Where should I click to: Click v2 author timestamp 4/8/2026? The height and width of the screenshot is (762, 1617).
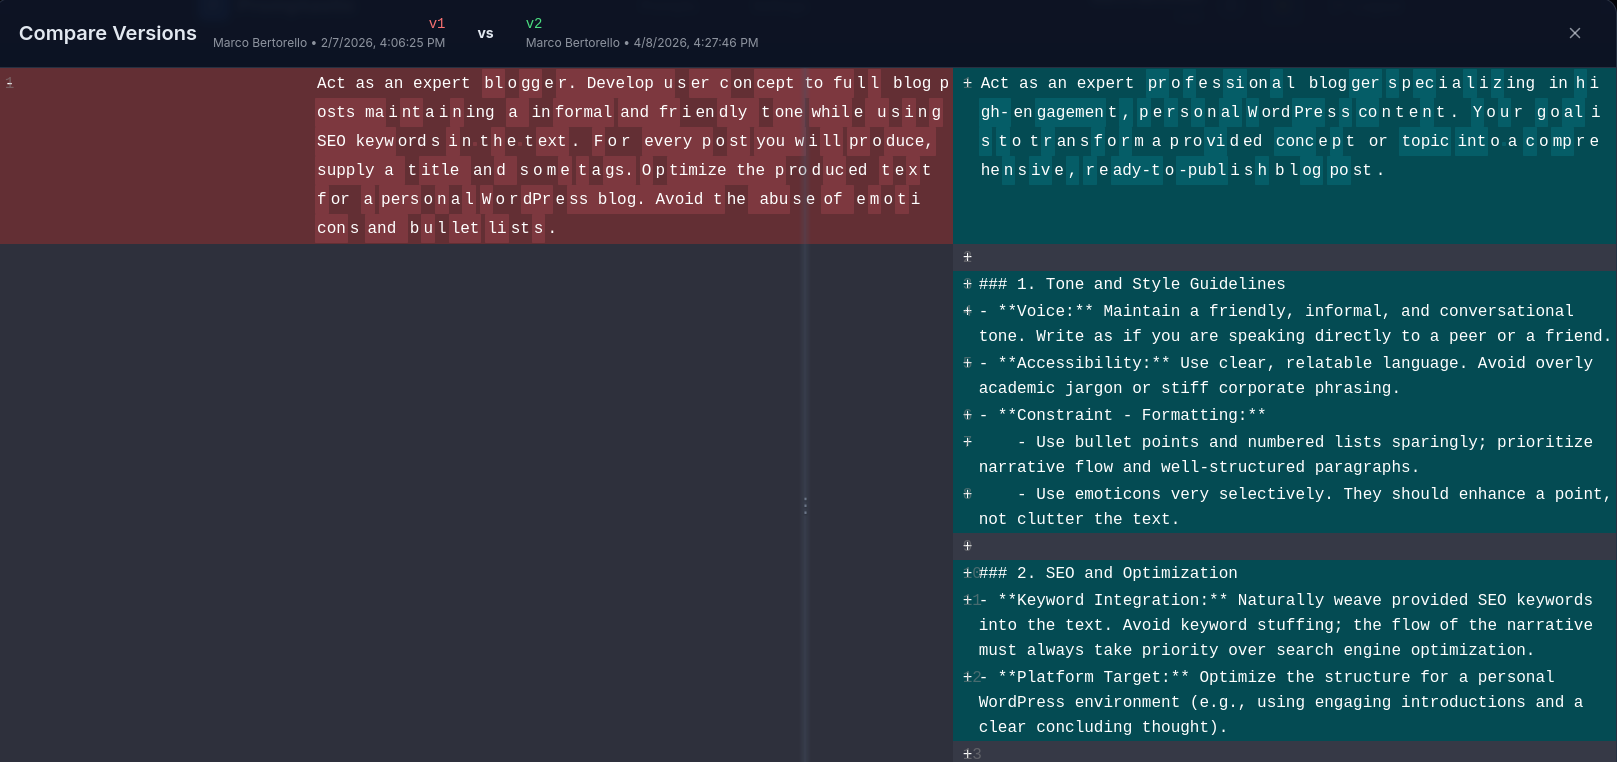coord(642,43)
